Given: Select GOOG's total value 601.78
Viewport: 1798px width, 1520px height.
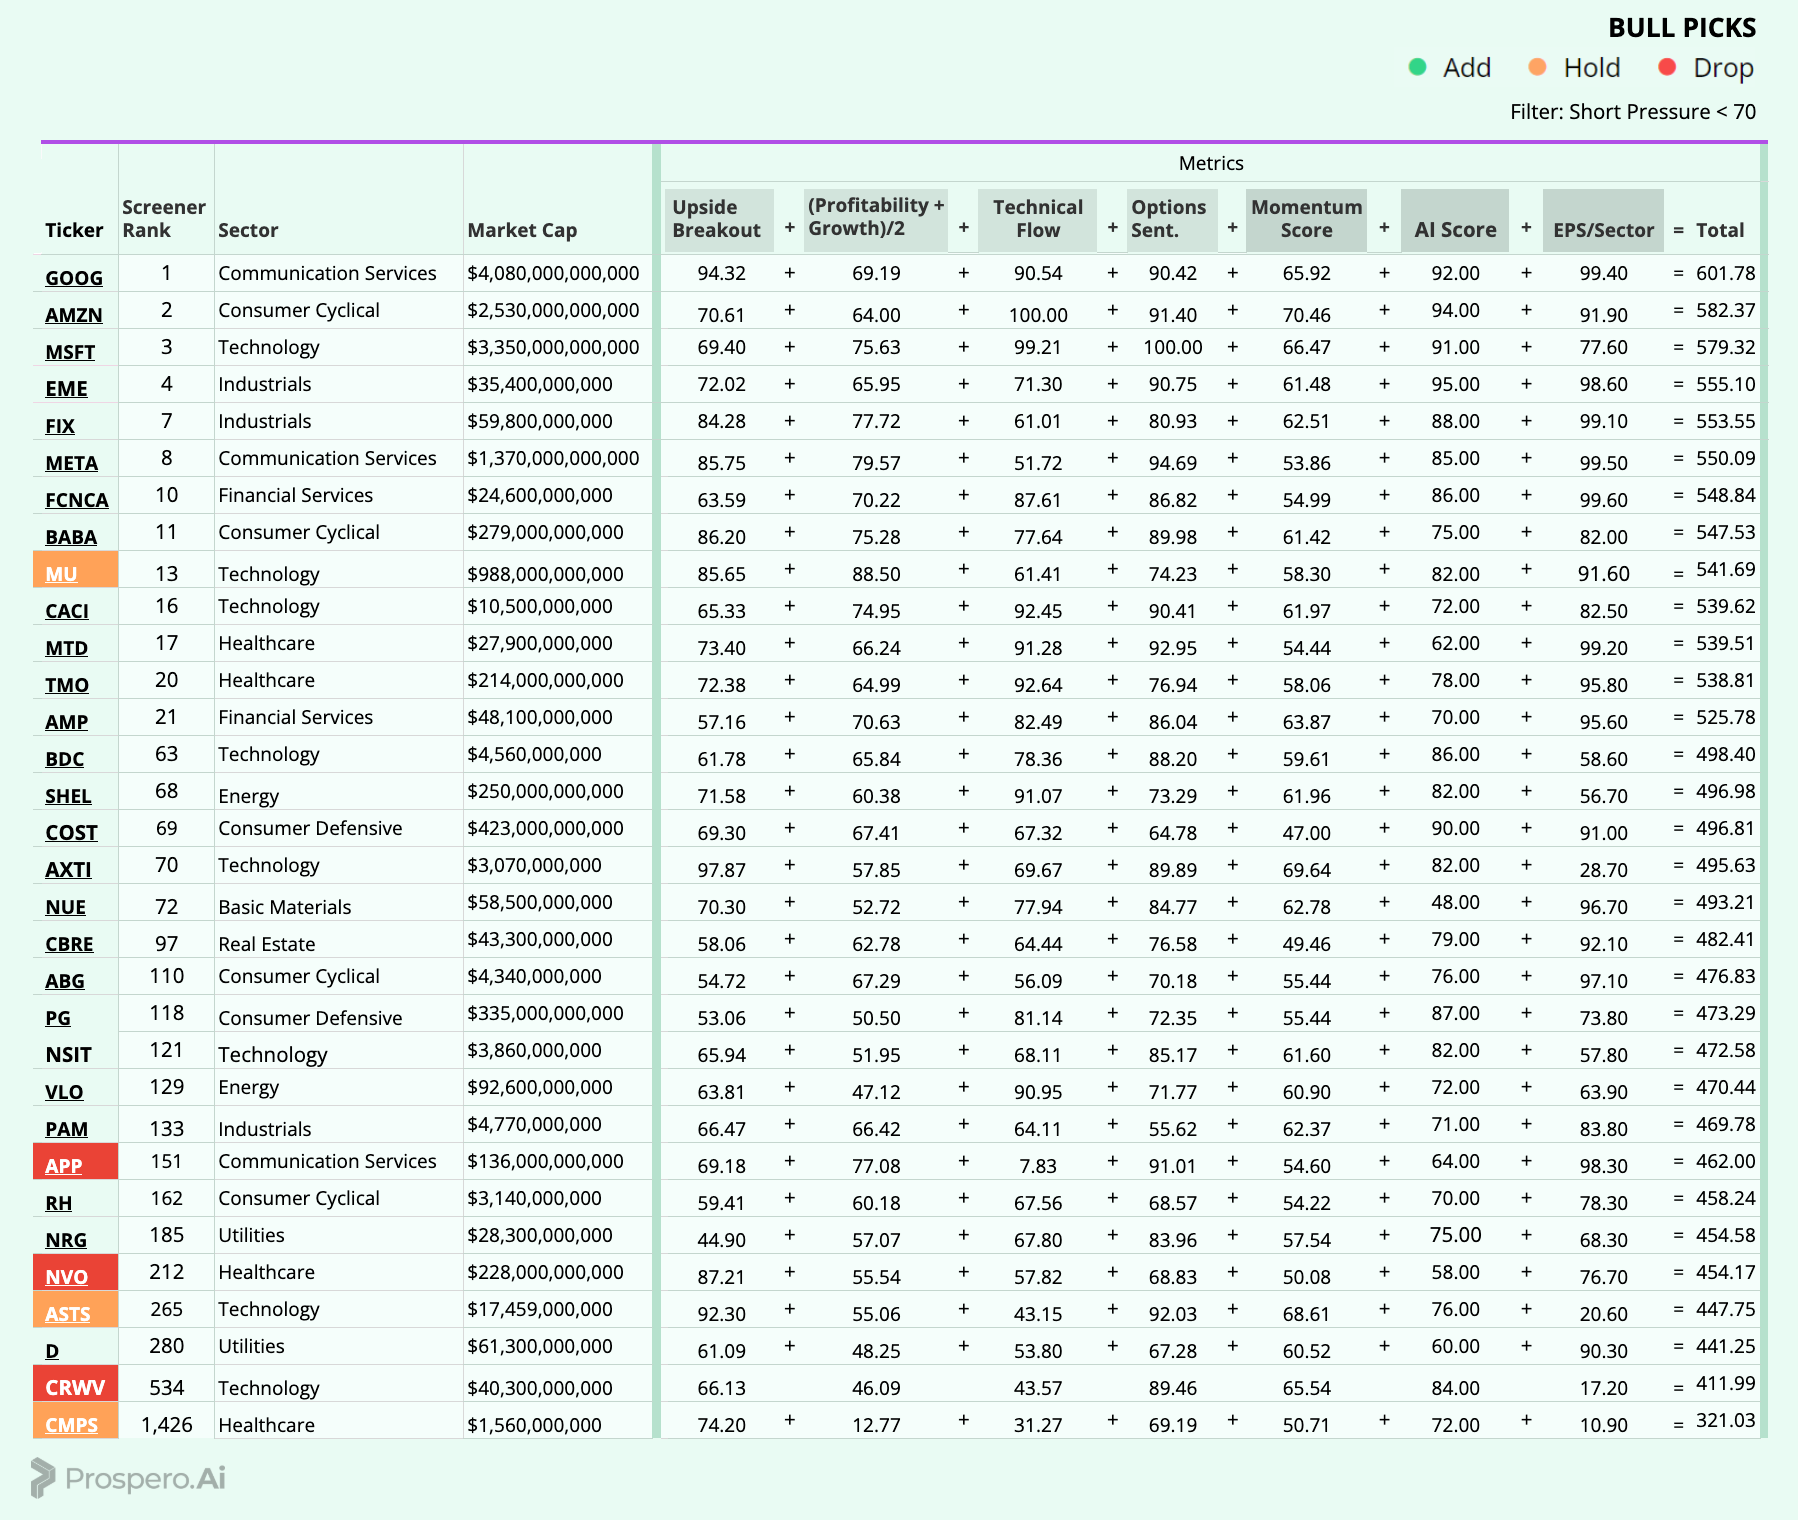Looking at the screenshot, I should coord(1725,273).
